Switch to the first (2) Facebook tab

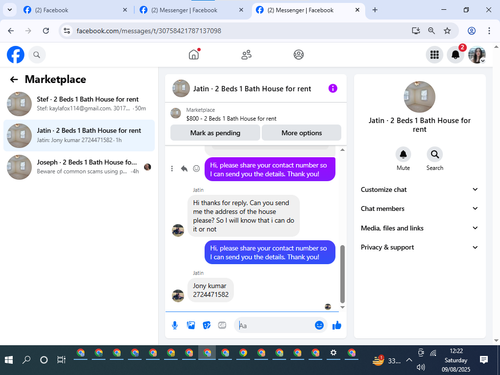click(75, 10)
